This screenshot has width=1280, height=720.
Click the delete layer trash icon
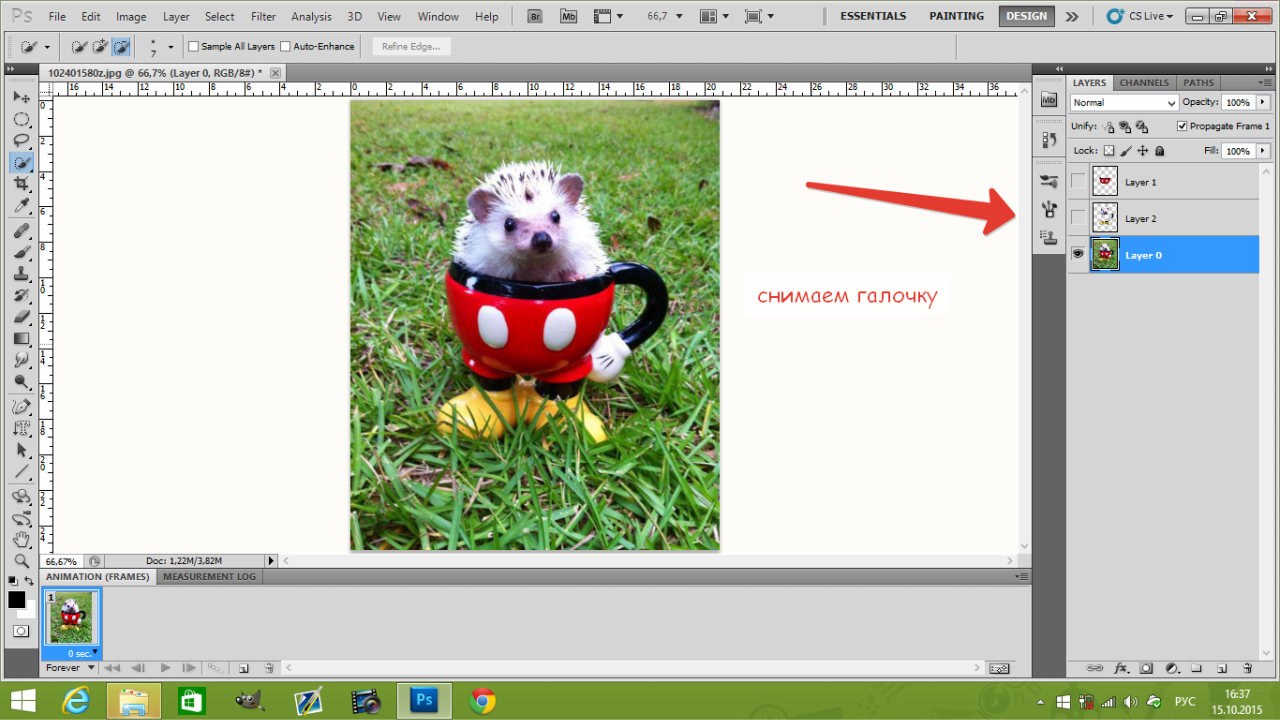point(1247,668)
